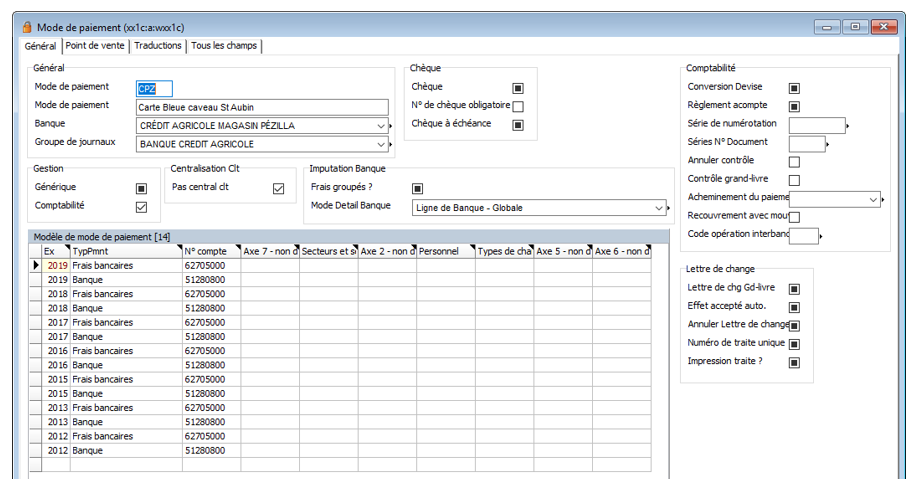The height and width of the screenshot is (489, 916).
Task: Switch to the Point de vente tab
Action: (96, 46)
